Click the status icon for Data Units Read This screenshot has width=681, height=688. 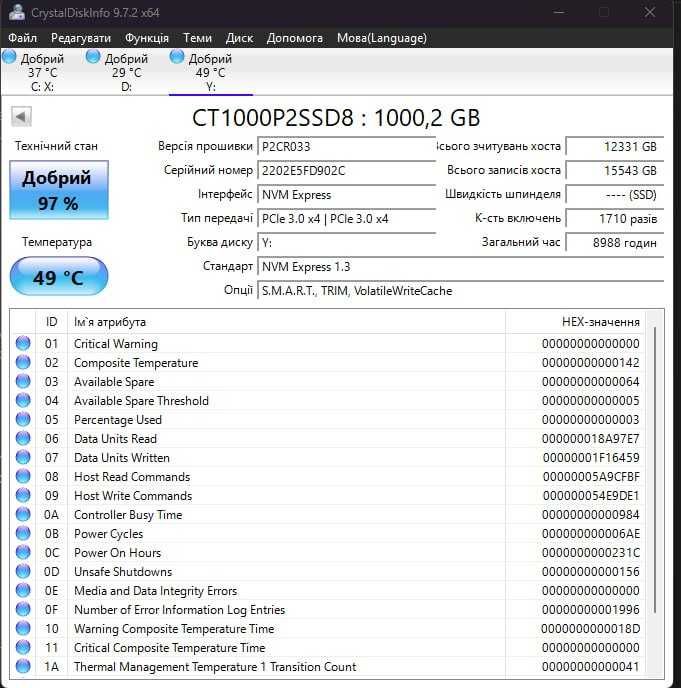23,439
